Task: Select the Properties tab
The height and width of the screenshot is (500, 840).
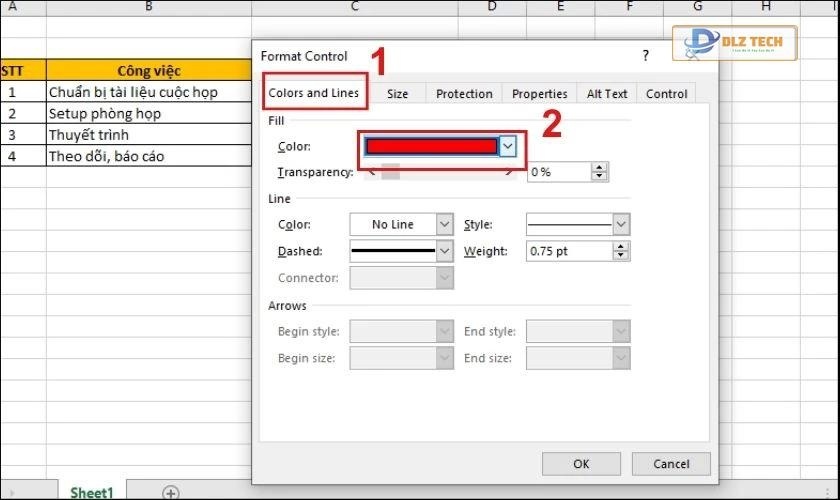Action: tap(539, 94)
